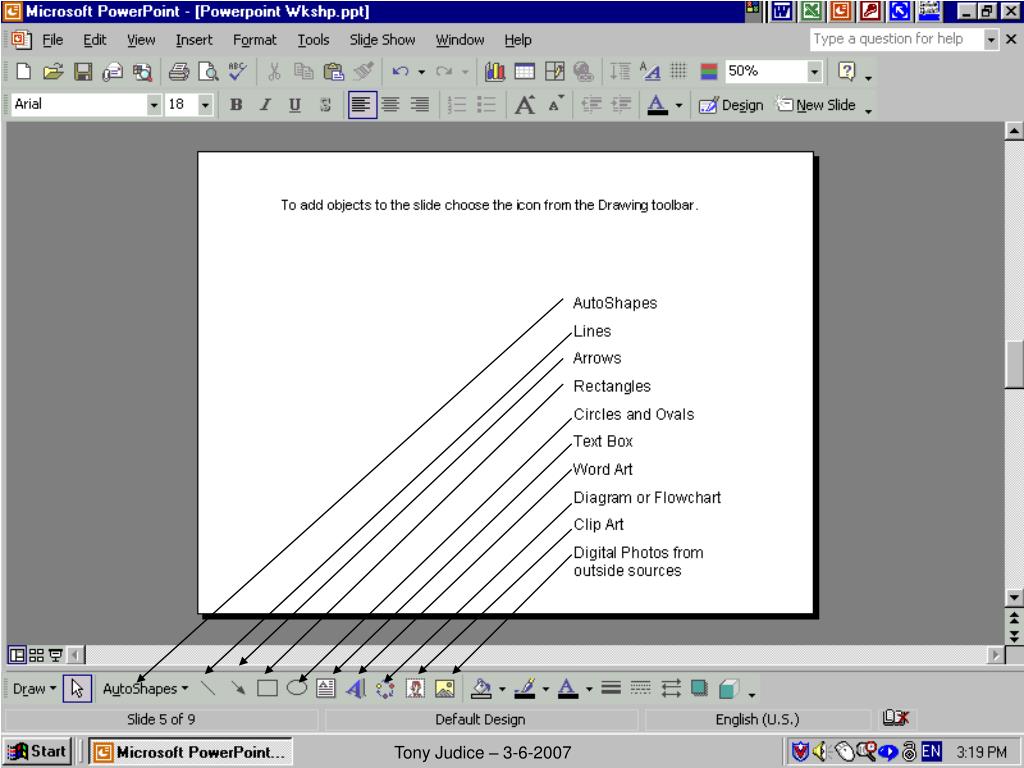Insert Diagram or Organization Chart
Screen dimensions: 1024x768
tap(385, 688)
